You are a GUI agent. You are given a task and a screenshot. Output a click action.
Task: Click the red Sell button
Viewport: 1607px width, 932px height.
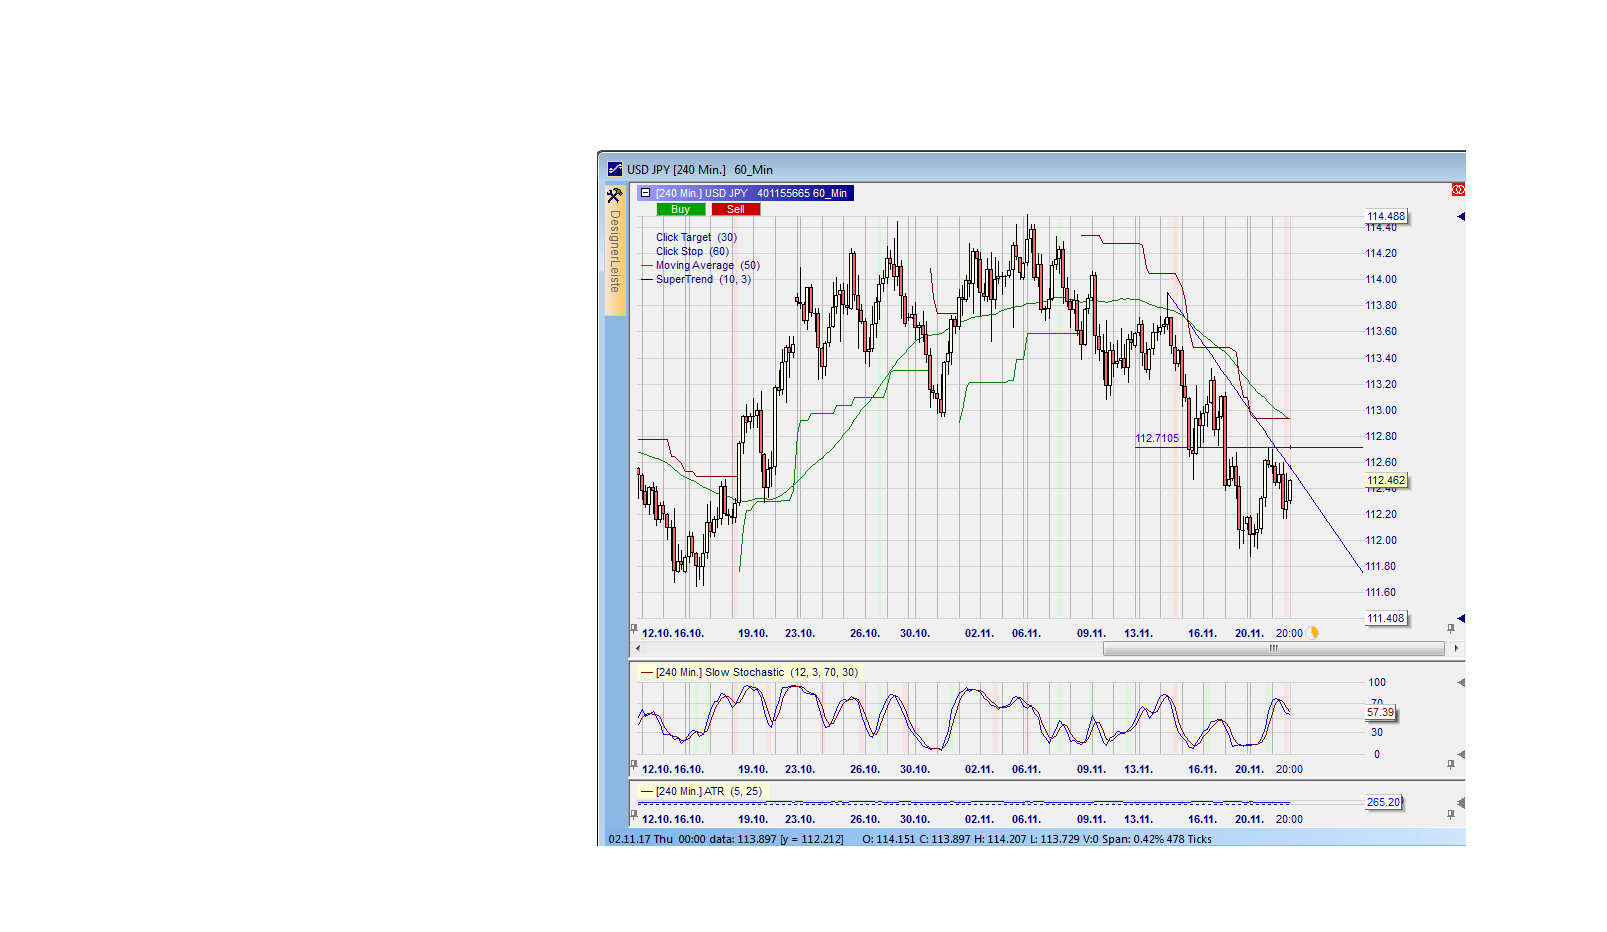[736, 209]
